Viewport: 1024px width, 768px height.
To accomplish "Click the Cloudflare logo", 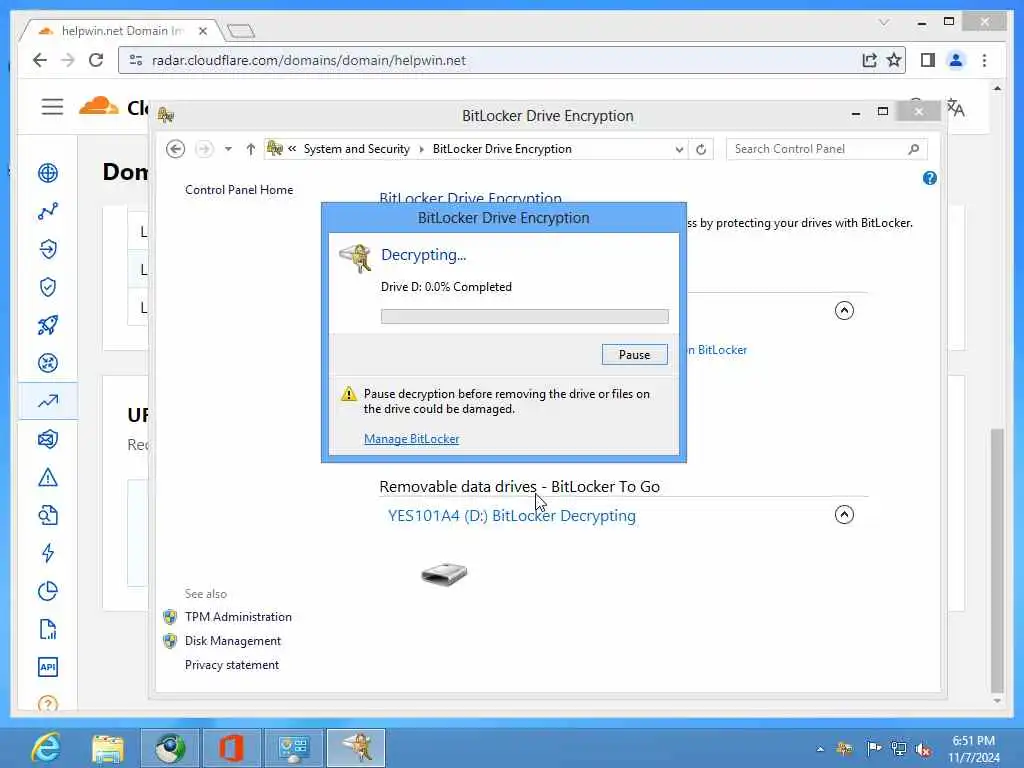I will (x=99, y=106).
